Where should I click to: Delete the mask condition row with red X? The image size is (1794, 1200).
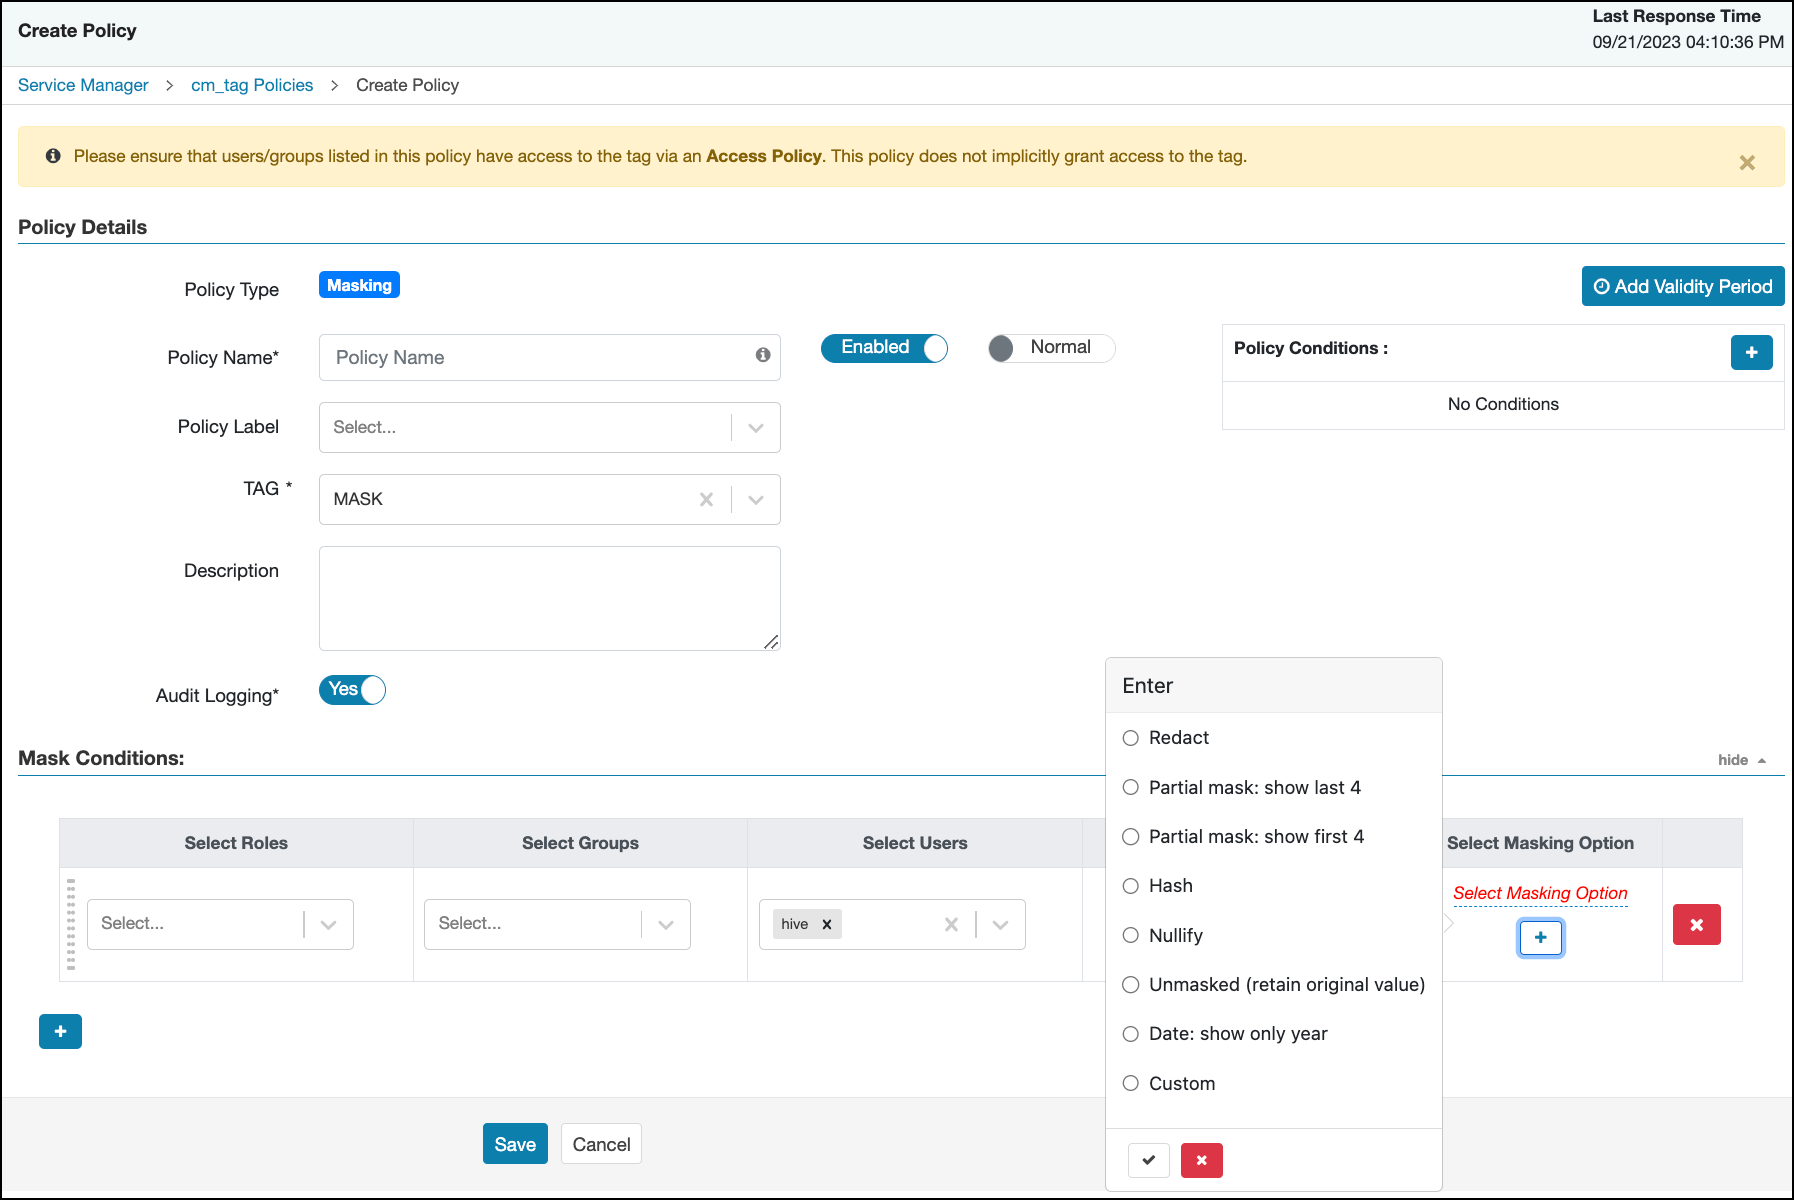pos(1696,925)
